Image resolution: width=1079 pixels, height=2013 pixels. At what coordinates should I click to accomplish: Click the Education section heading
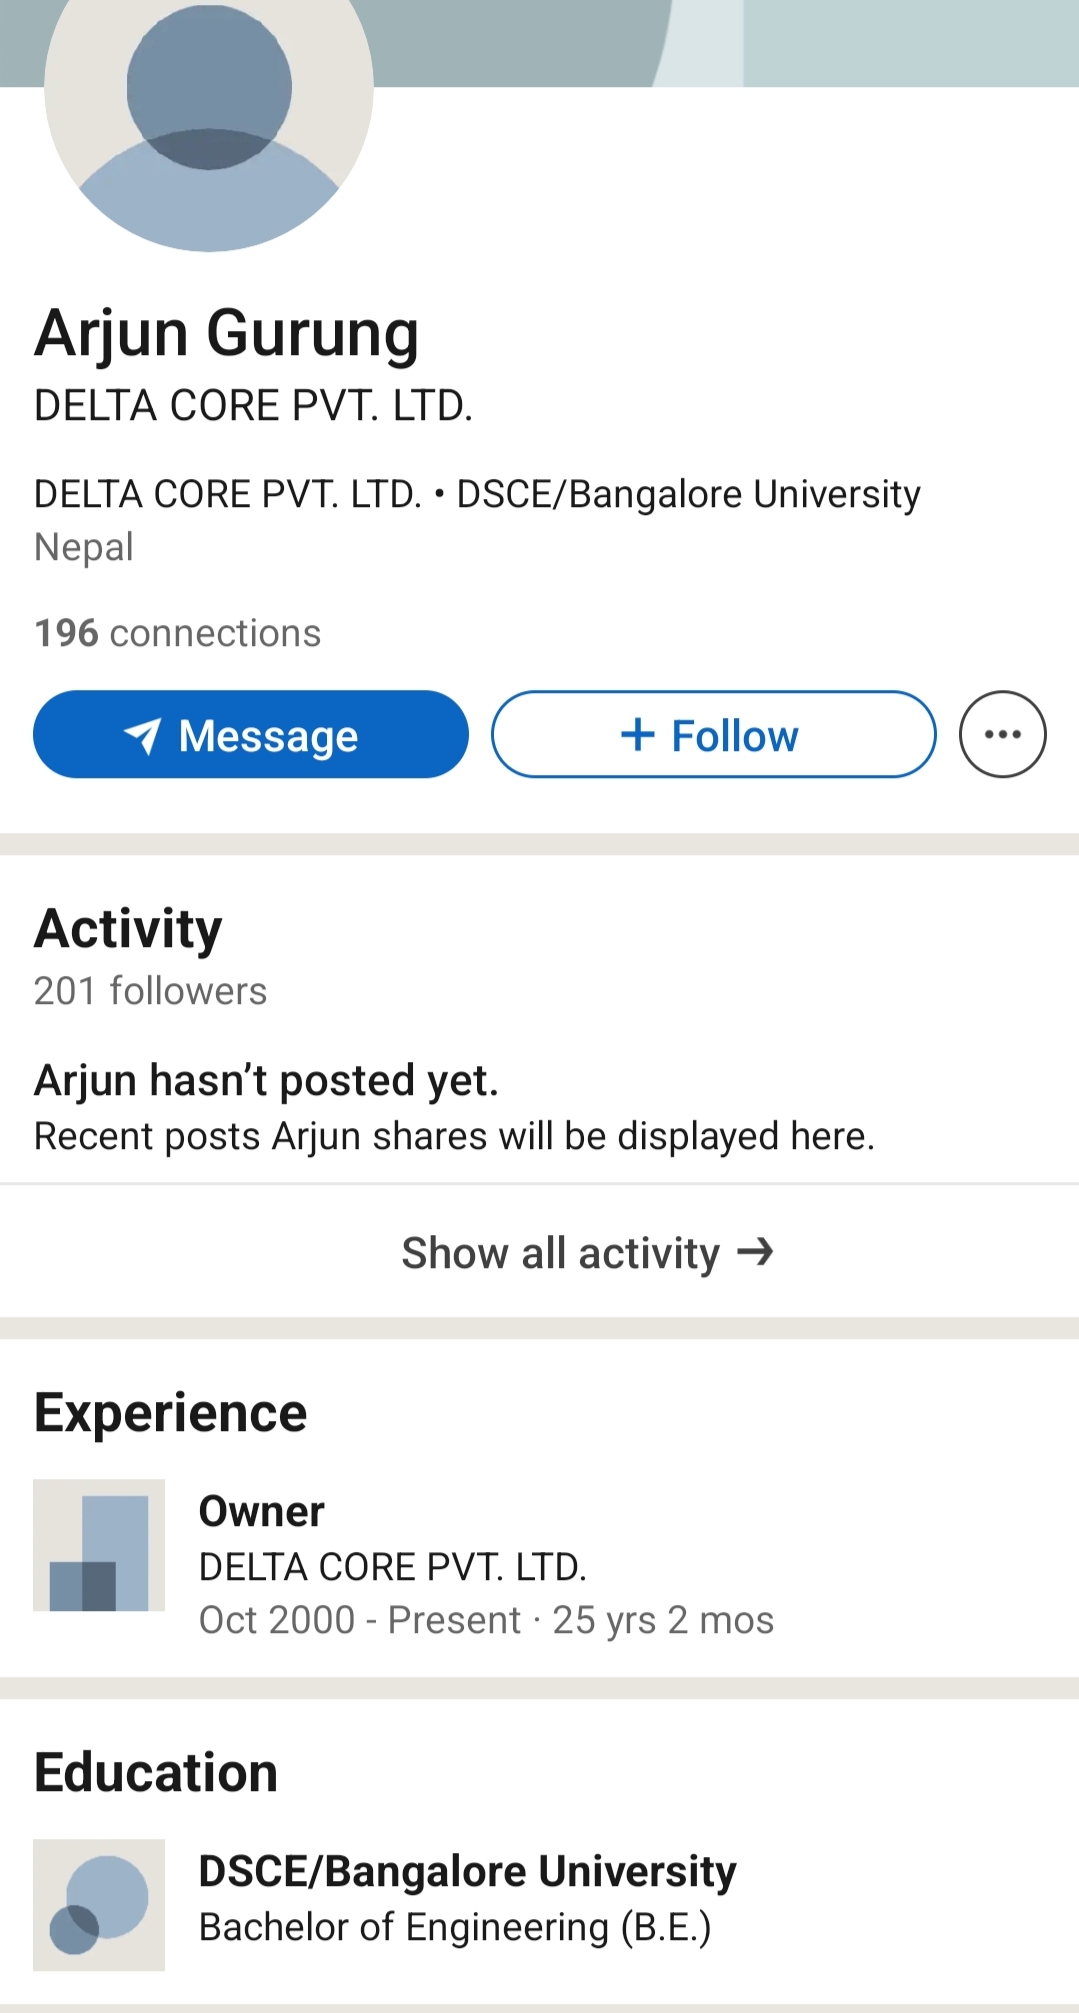click(x=156, y=1773)
